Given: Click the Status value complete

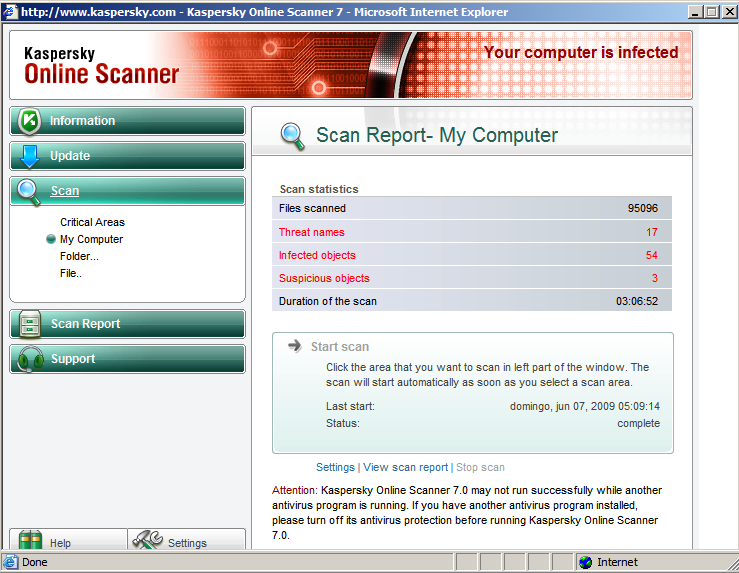Looking at the screenshot, I should point(639,423).
